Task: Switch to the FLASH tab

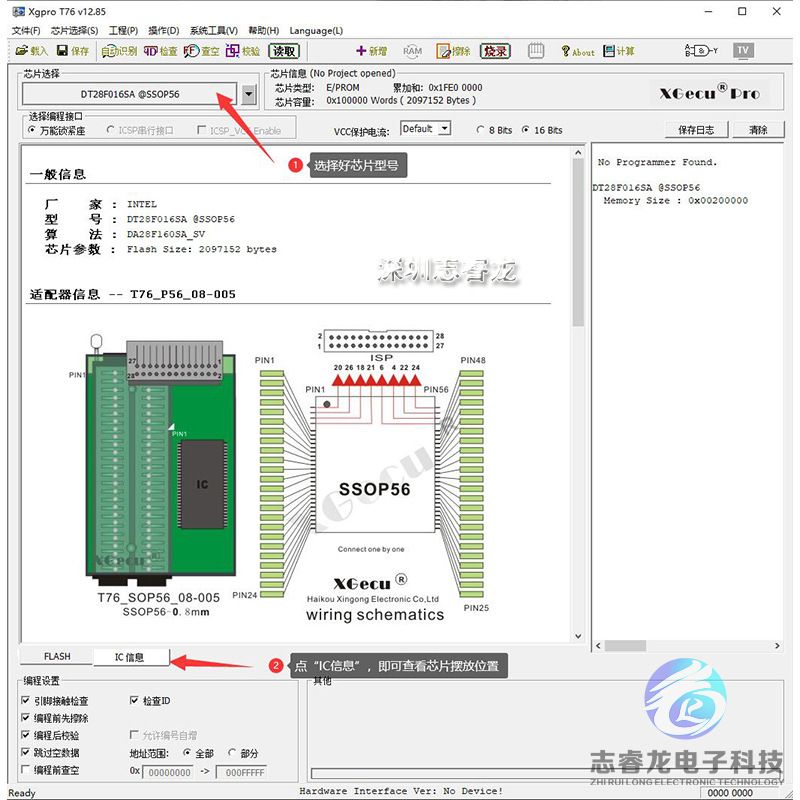Action: pyautogui.click(x=57, y=657)
